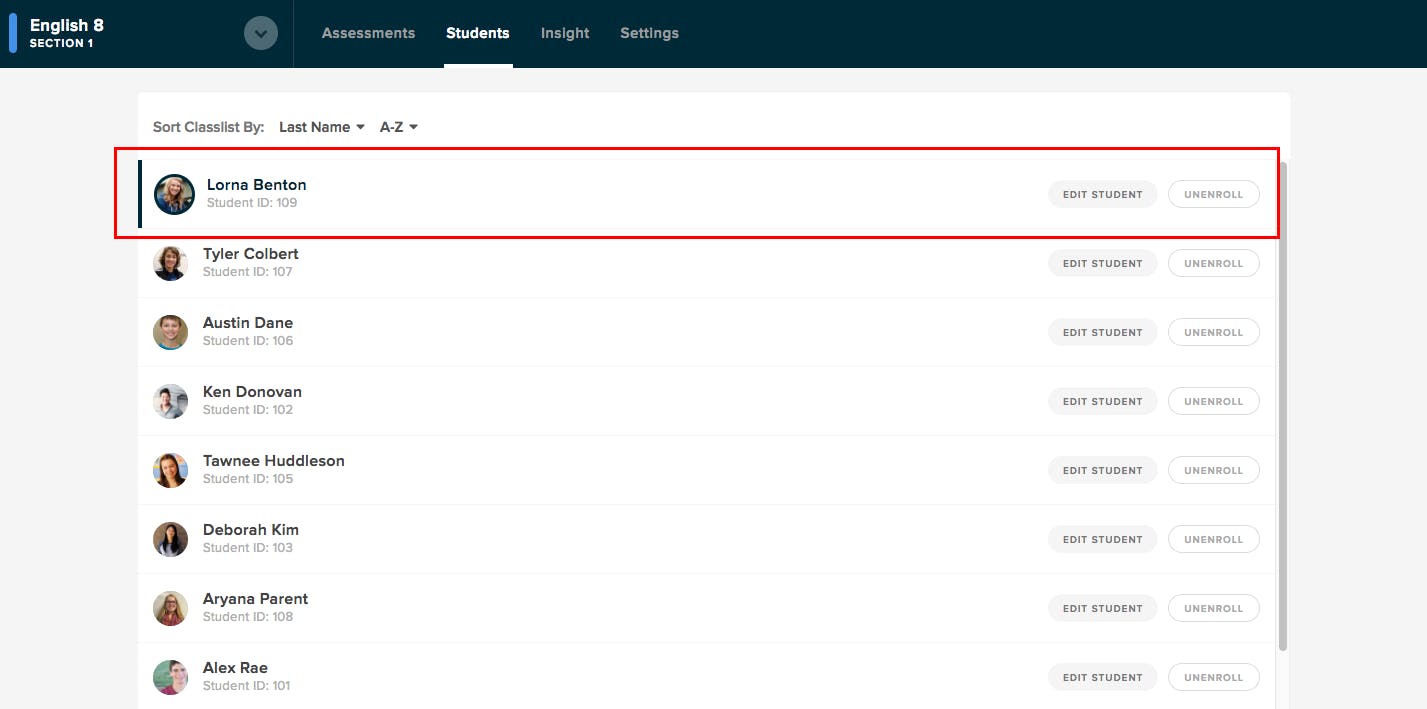Switch to the Assessments tab

coord(368,33)
